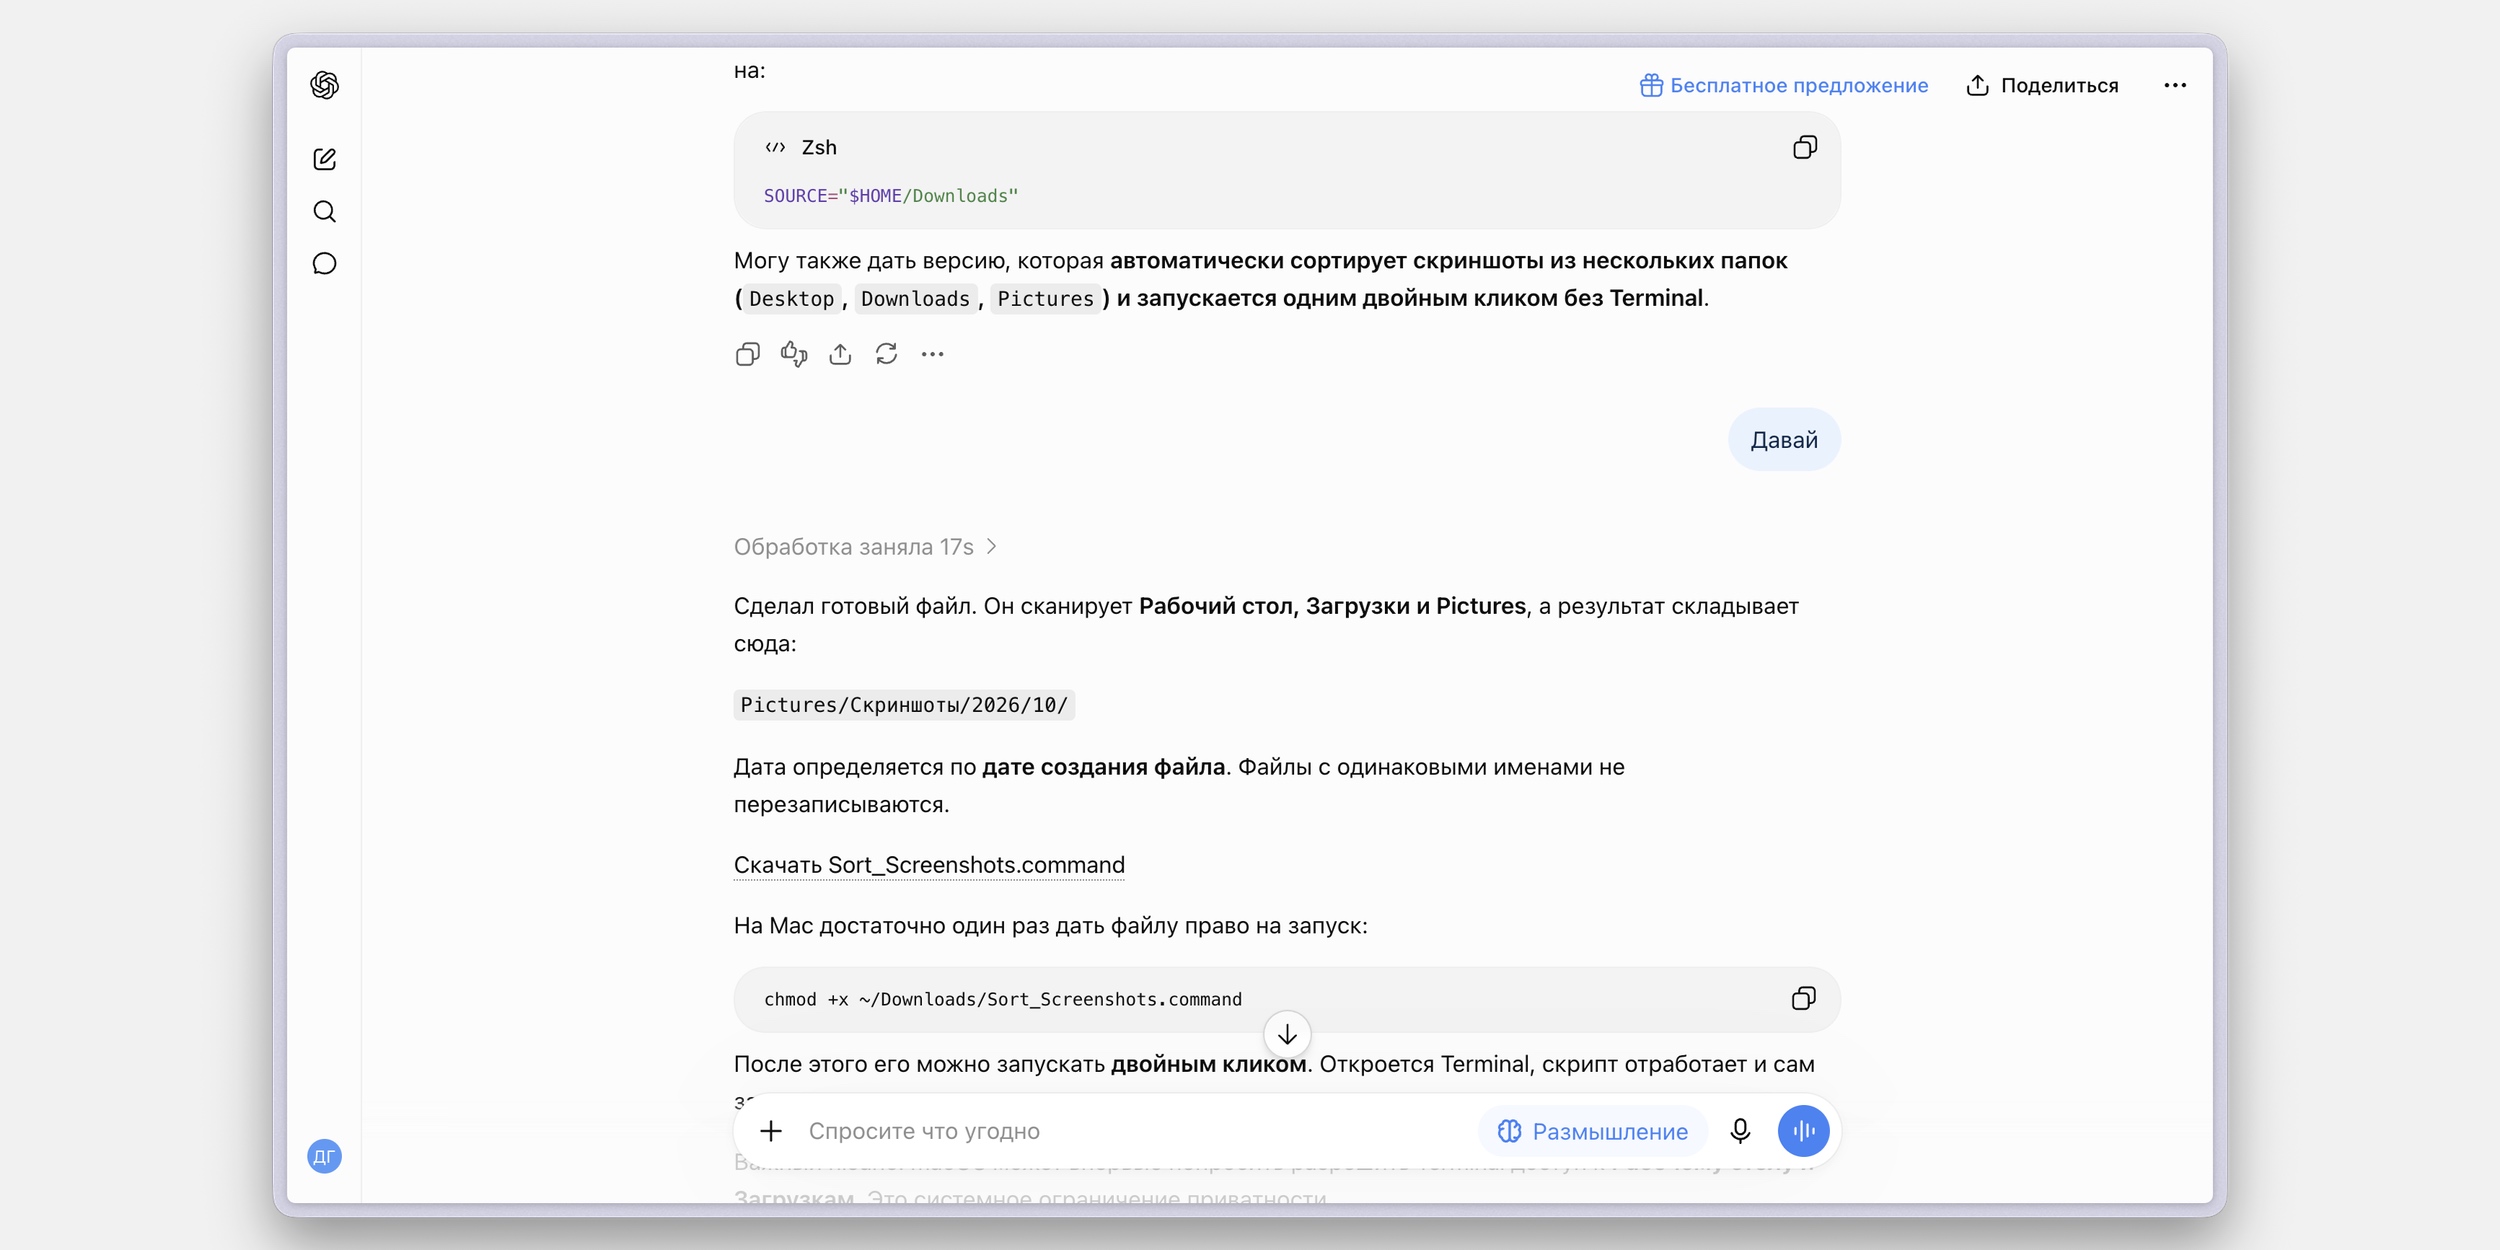
Task: Copy the Zsh code block
Action: coord(1804,148)
